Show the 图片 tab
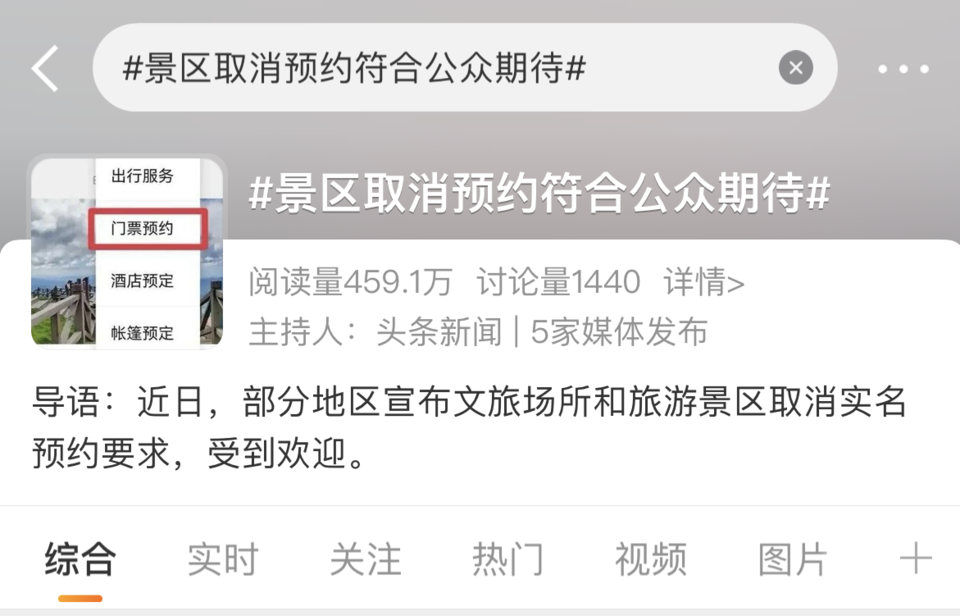 click(793, 558)
